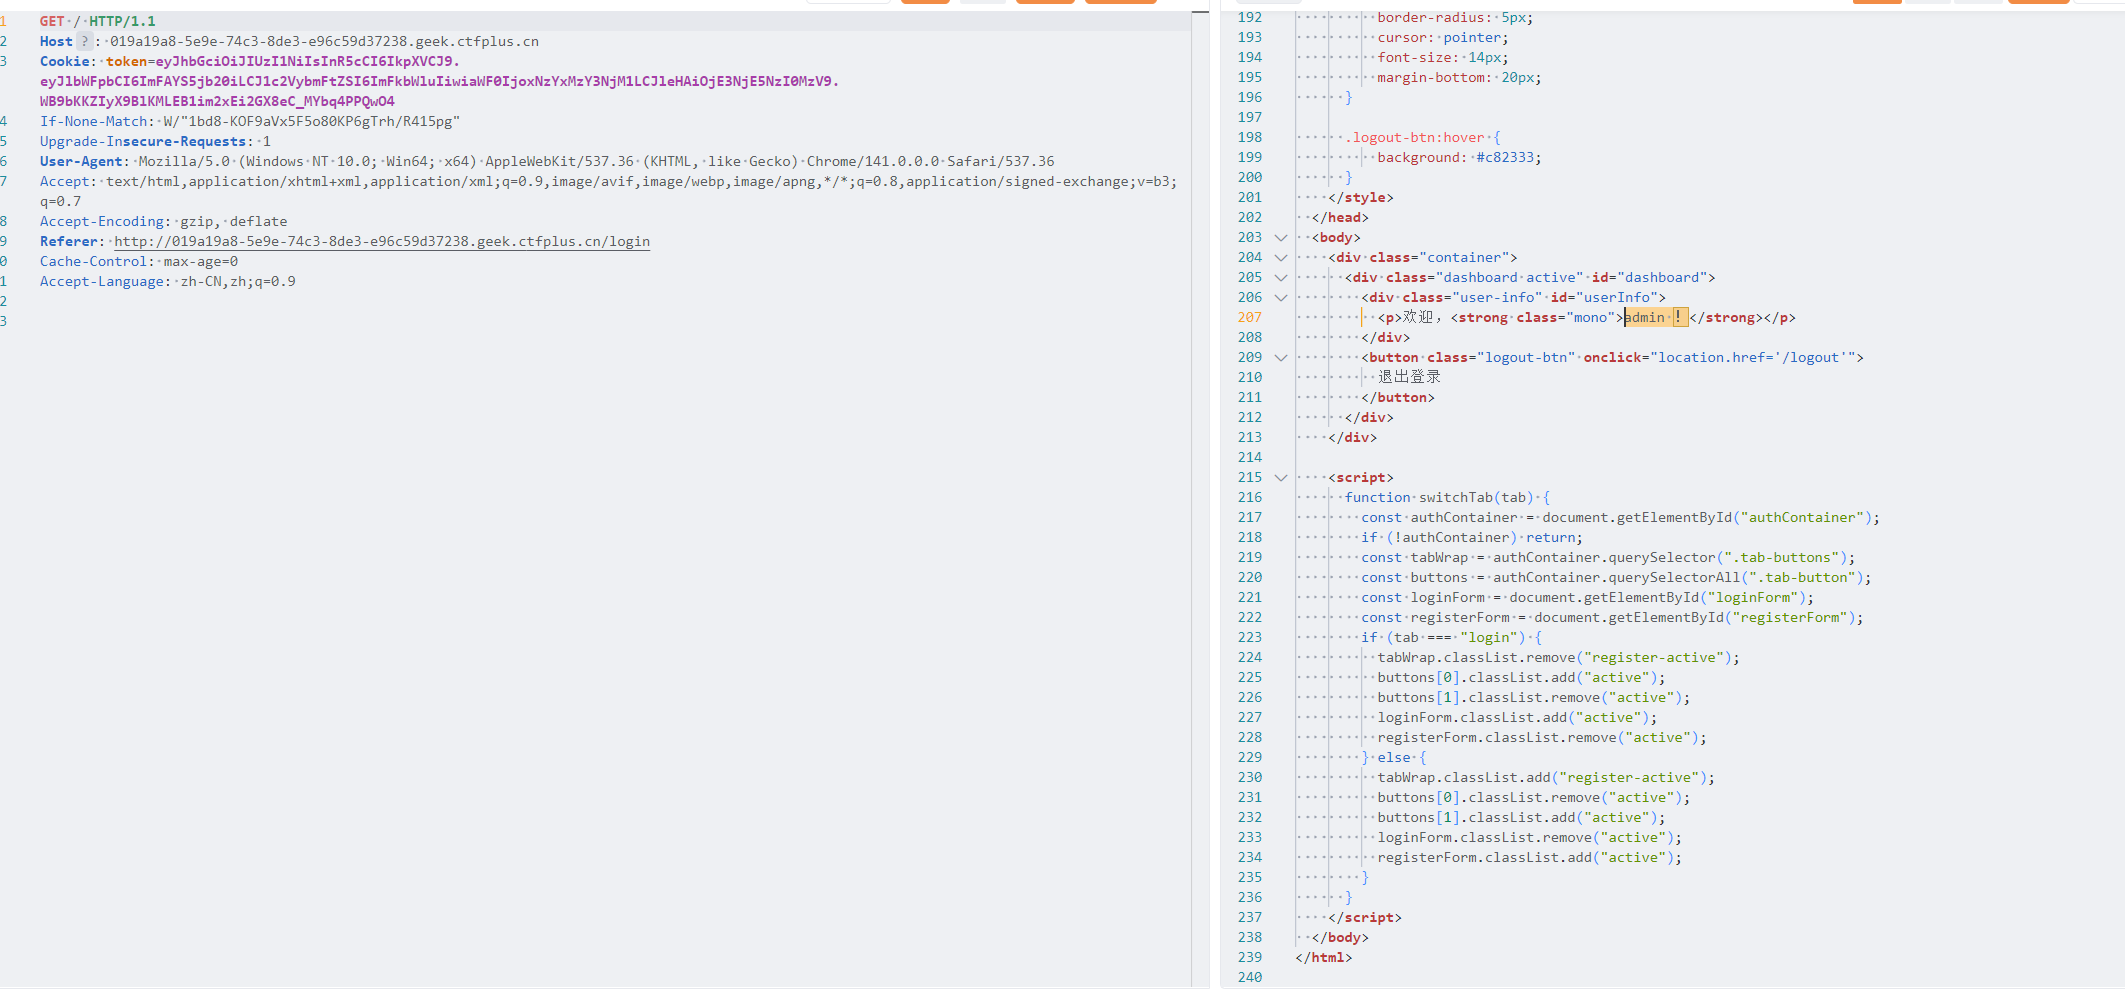The image size is (2125, 989).
Task: Fold the script block at line 215
Action: pyautogui.click(x=1280, y=478)
